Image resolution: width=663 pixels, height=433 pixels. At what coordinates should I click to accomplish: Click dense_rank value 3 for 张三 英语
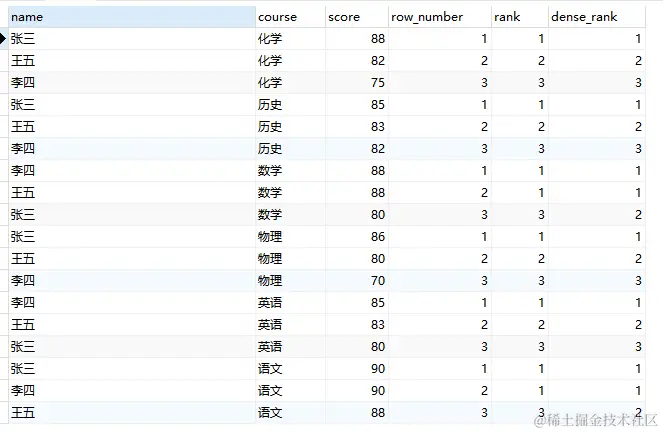click(x=597, y=347)
